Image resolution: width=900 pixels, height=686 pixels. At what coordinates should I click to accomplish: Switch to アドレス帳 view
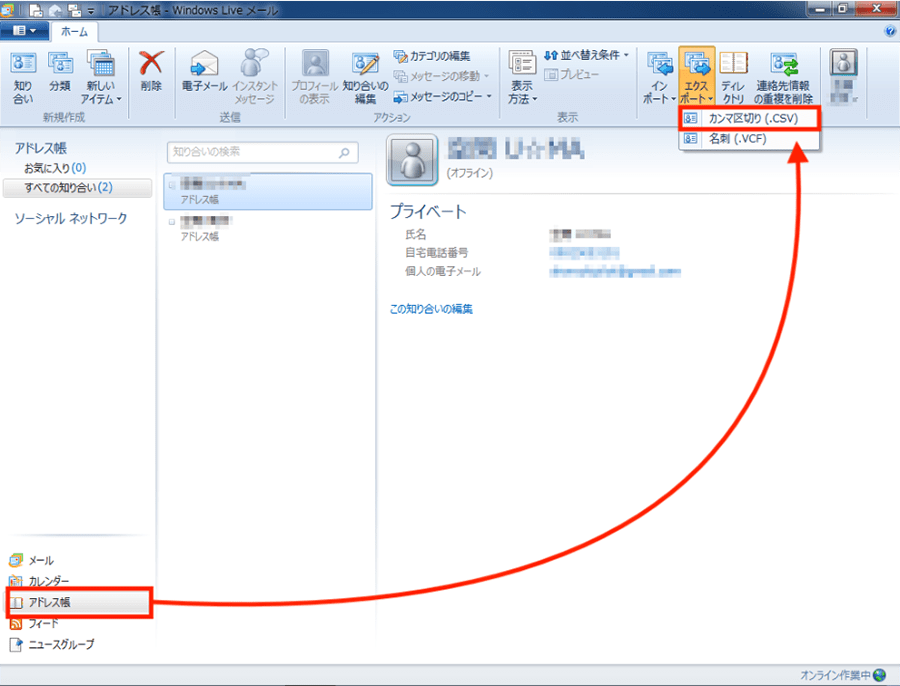coord(79,602)
